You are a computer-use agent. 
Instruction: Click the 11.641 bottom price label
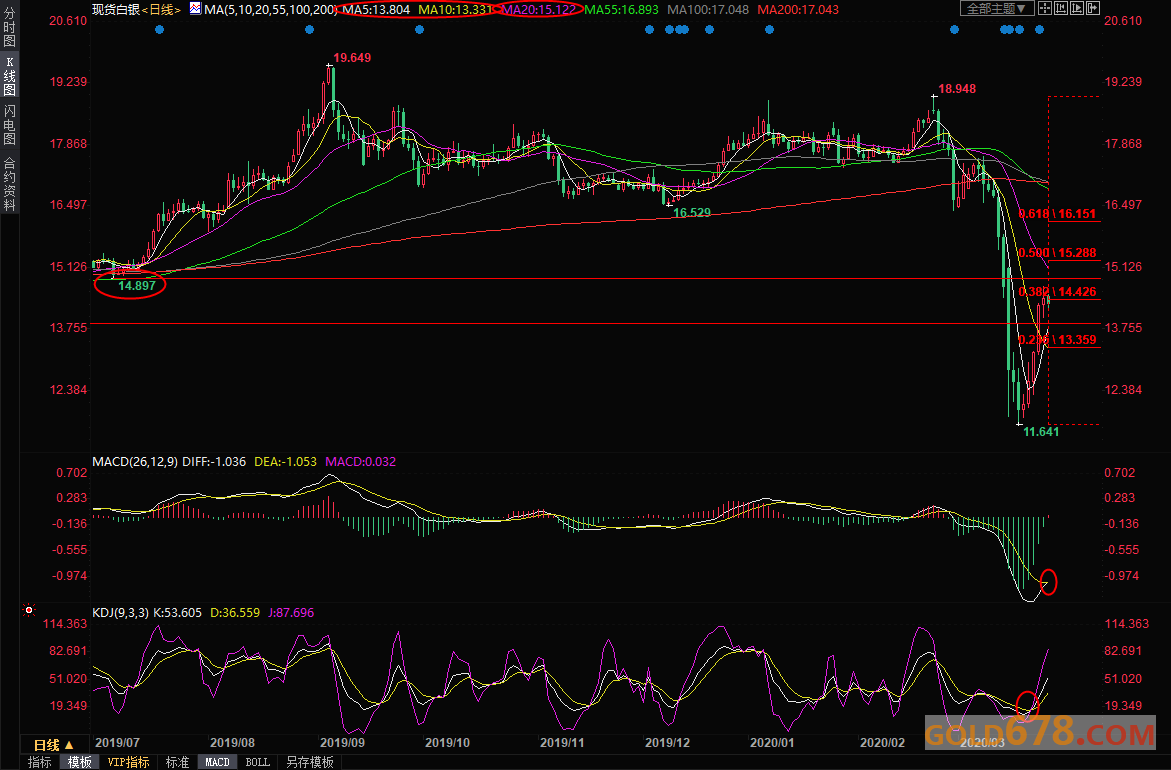tap(1041, 432)
